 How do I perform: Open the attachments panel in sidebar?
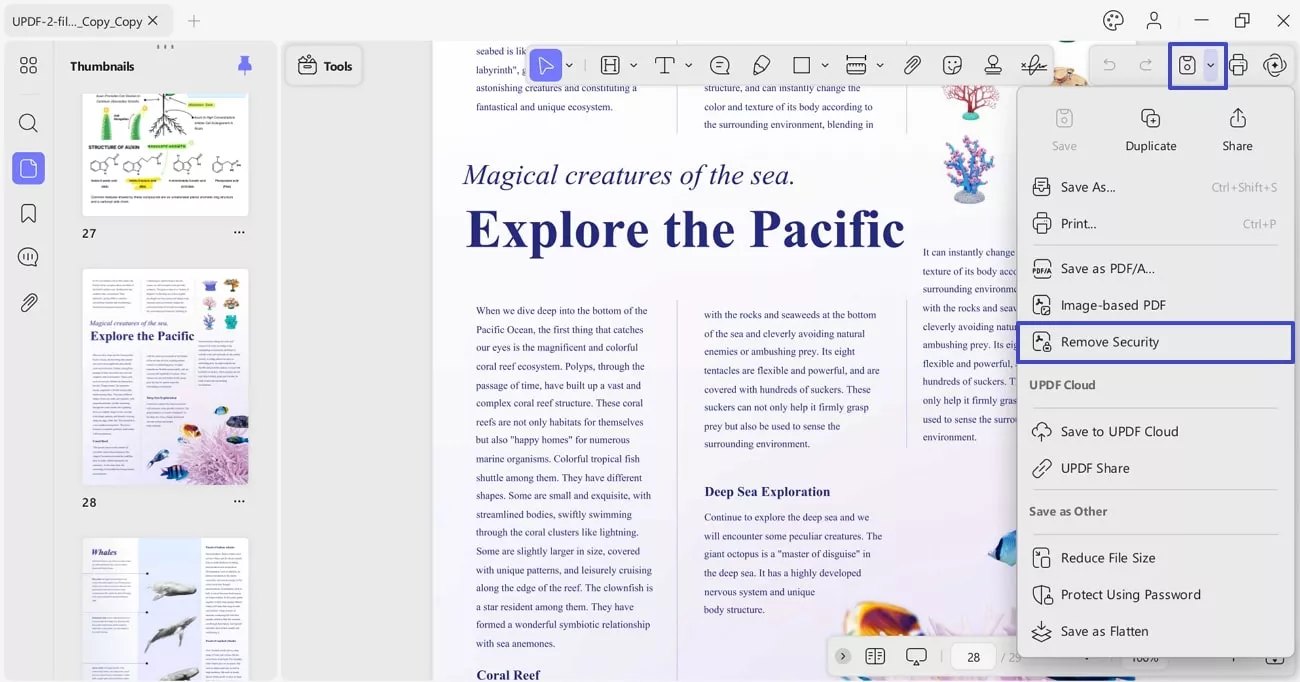(28, 303)
